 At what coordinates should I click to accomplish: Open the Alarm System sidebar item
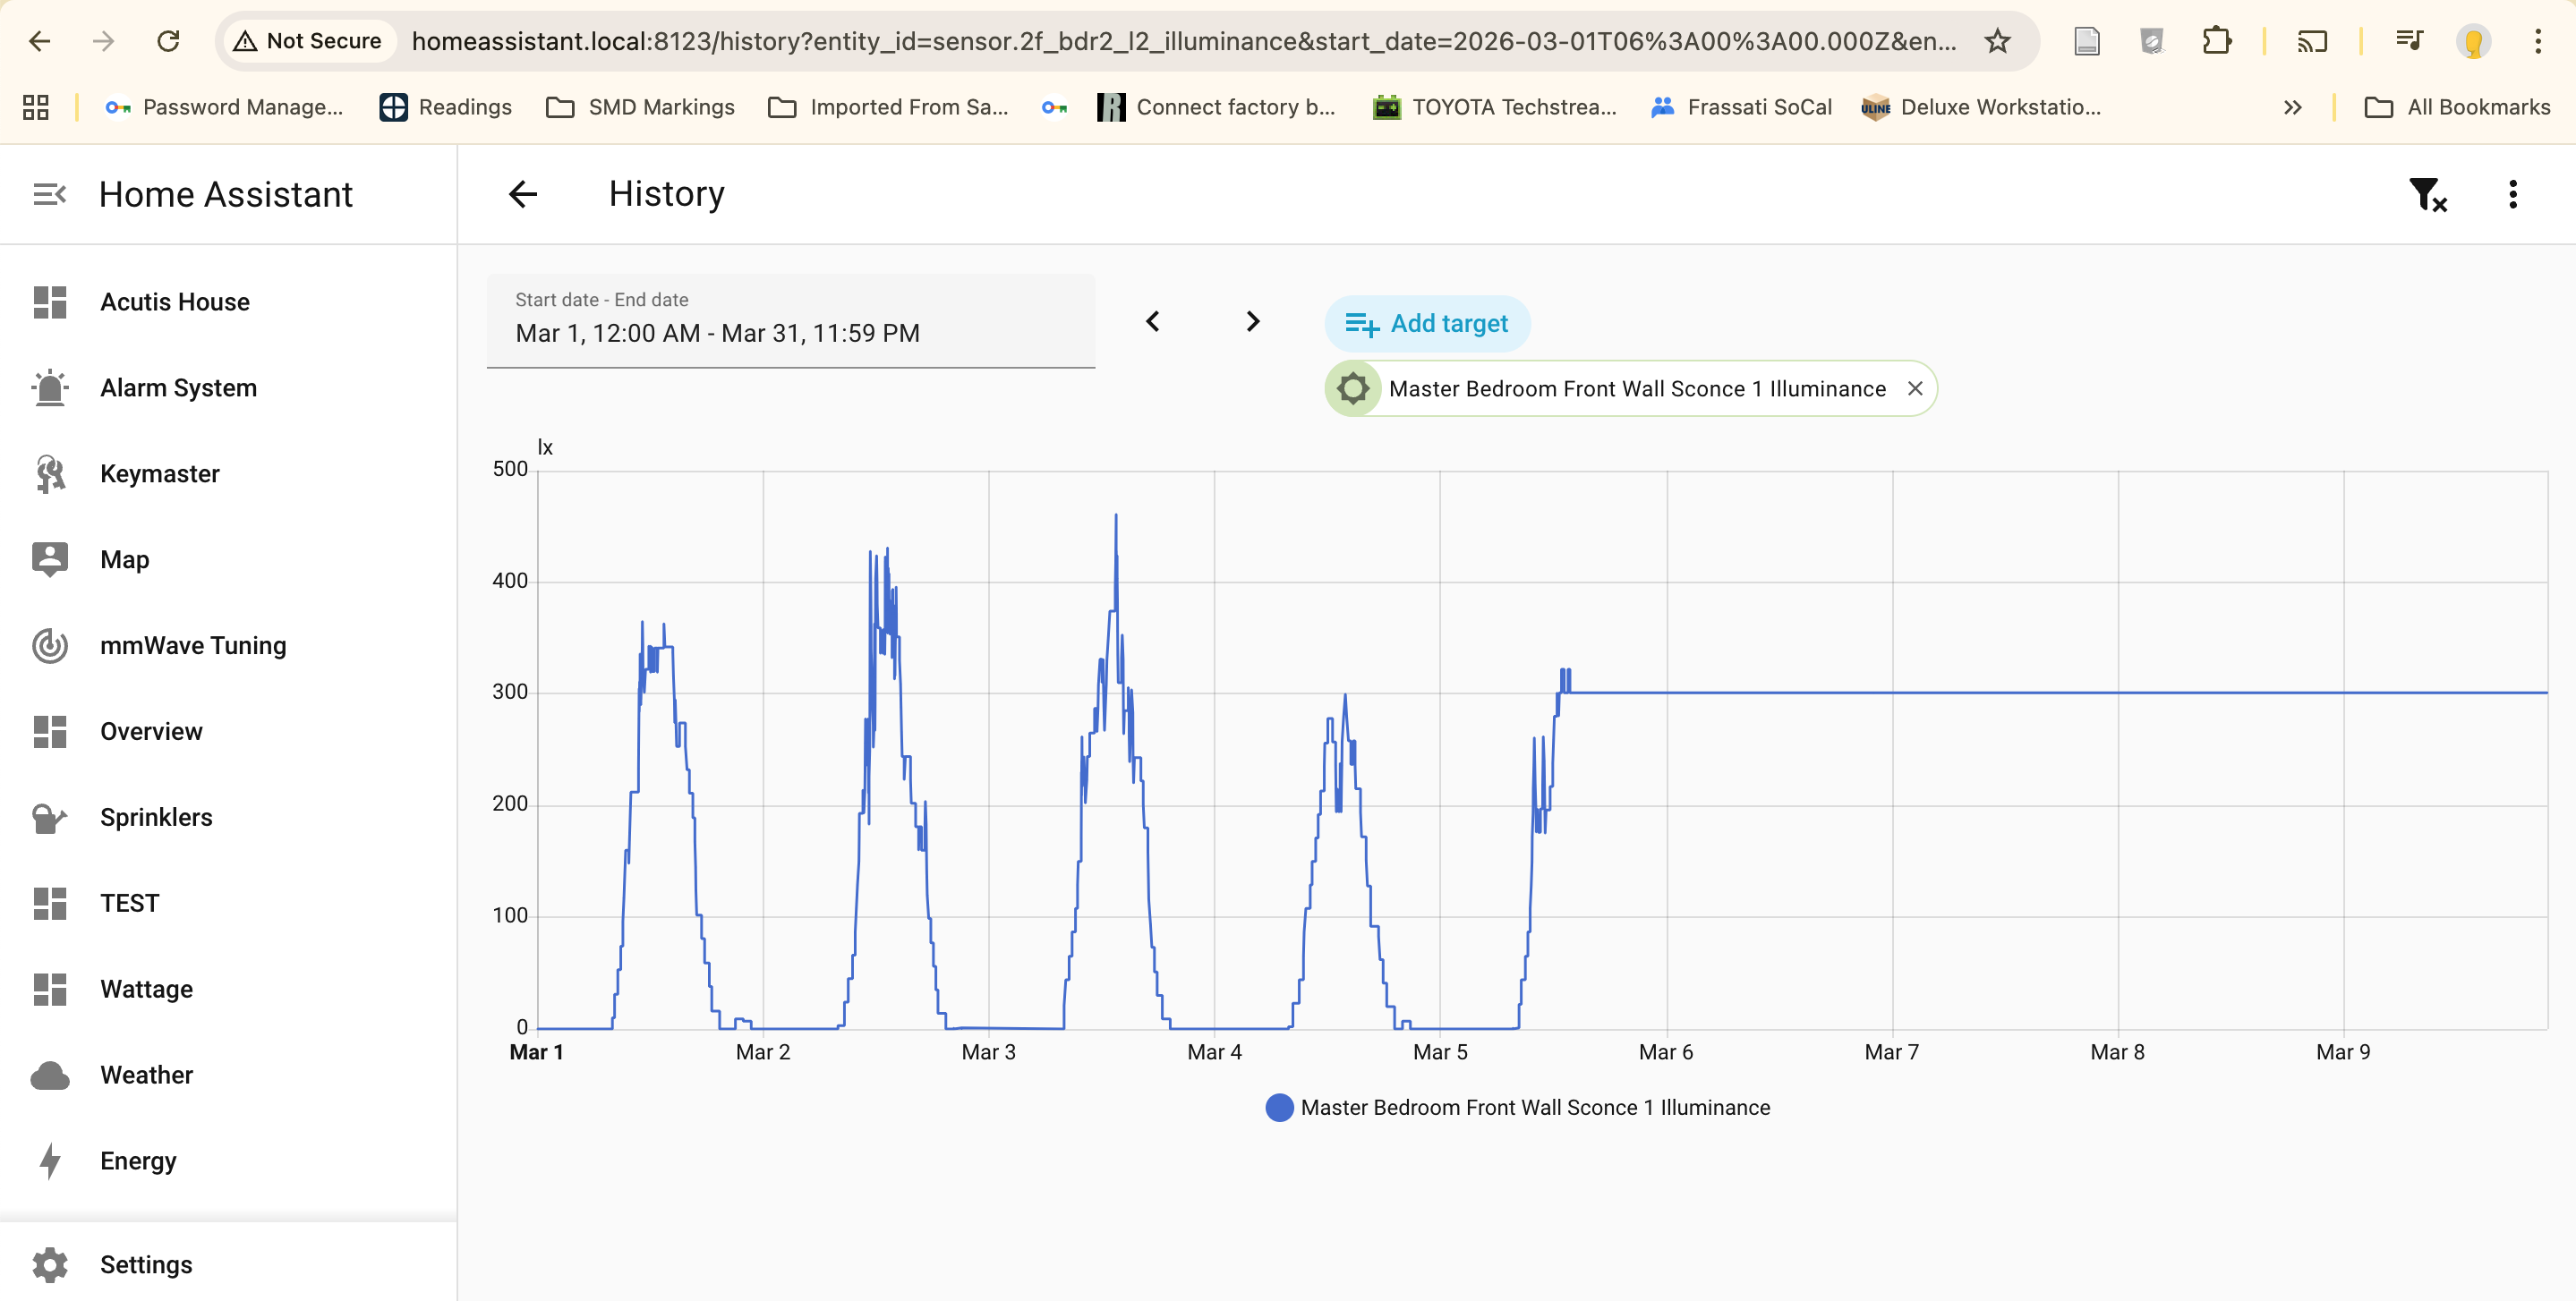tap(178, 388)
